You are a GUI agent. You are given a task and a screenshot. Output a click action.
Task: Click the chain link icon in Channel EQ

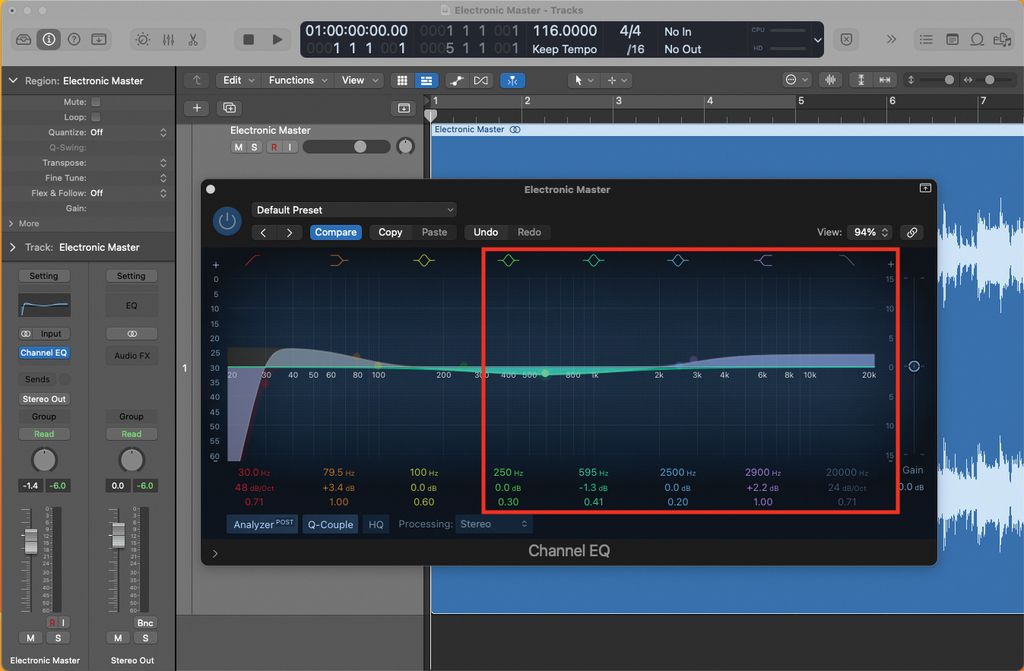tap(911, 232)
